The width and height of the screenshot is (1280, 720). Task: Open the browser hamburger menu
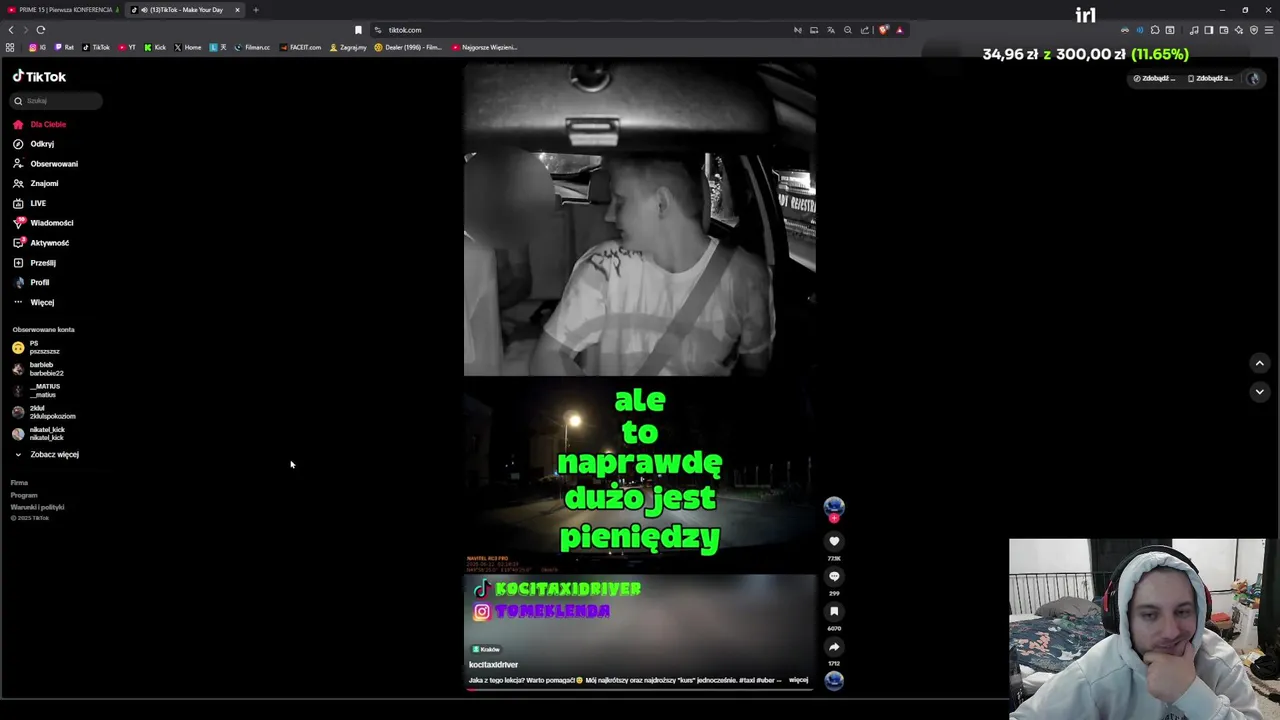pyautogui.click(x=1269, y=30)
